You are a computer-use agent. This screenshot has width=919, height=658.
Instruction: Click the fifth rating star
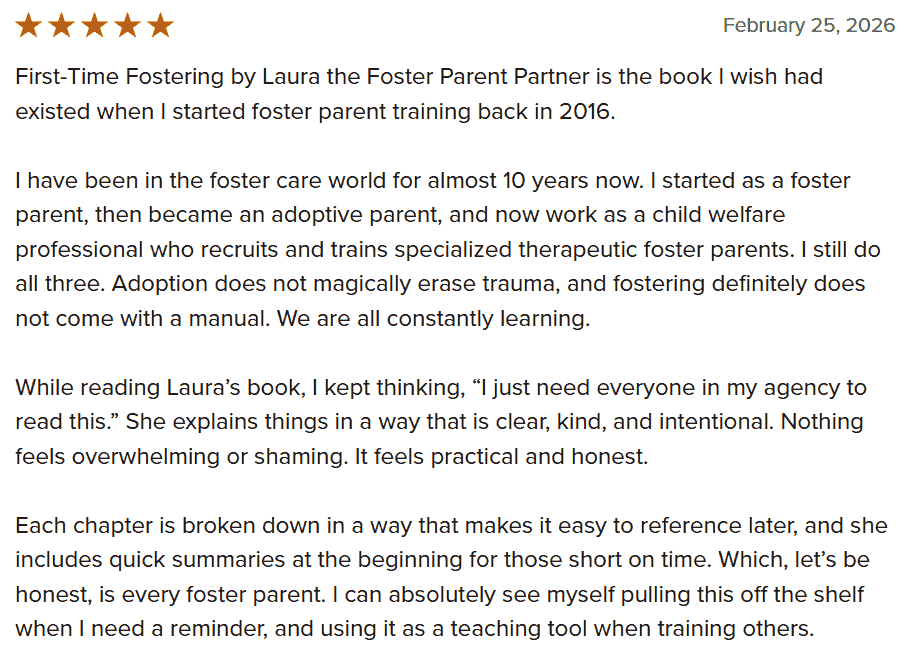160,26
